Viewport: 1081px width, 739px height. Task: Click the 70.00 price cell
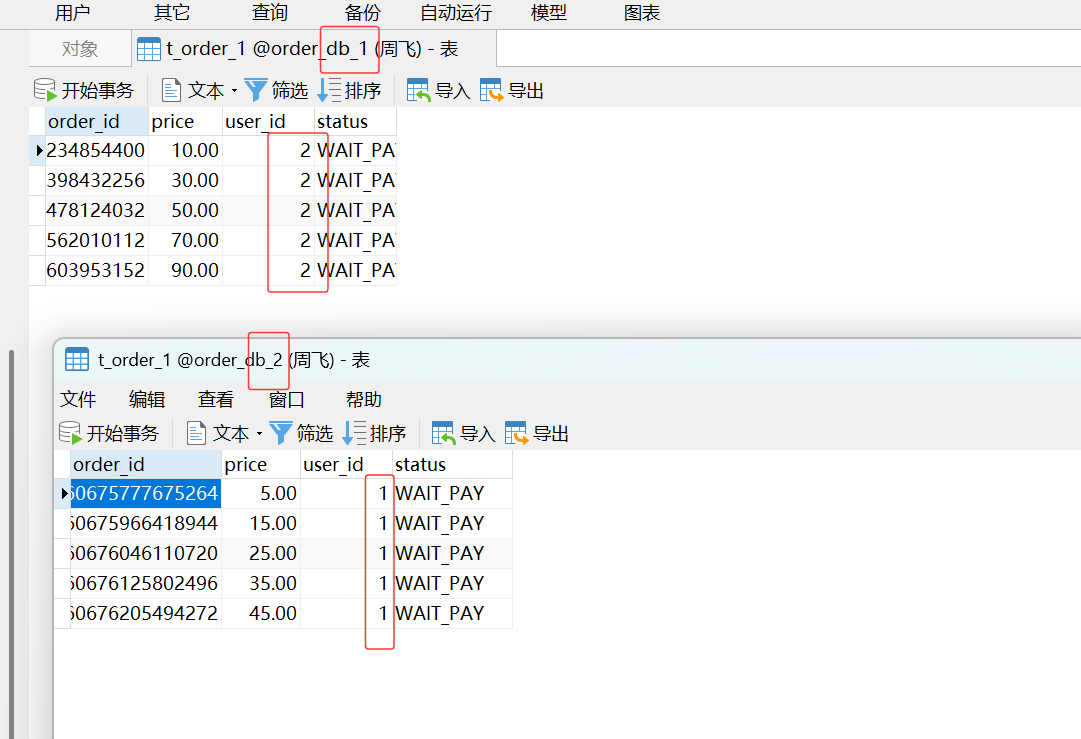tap(185, 241)
